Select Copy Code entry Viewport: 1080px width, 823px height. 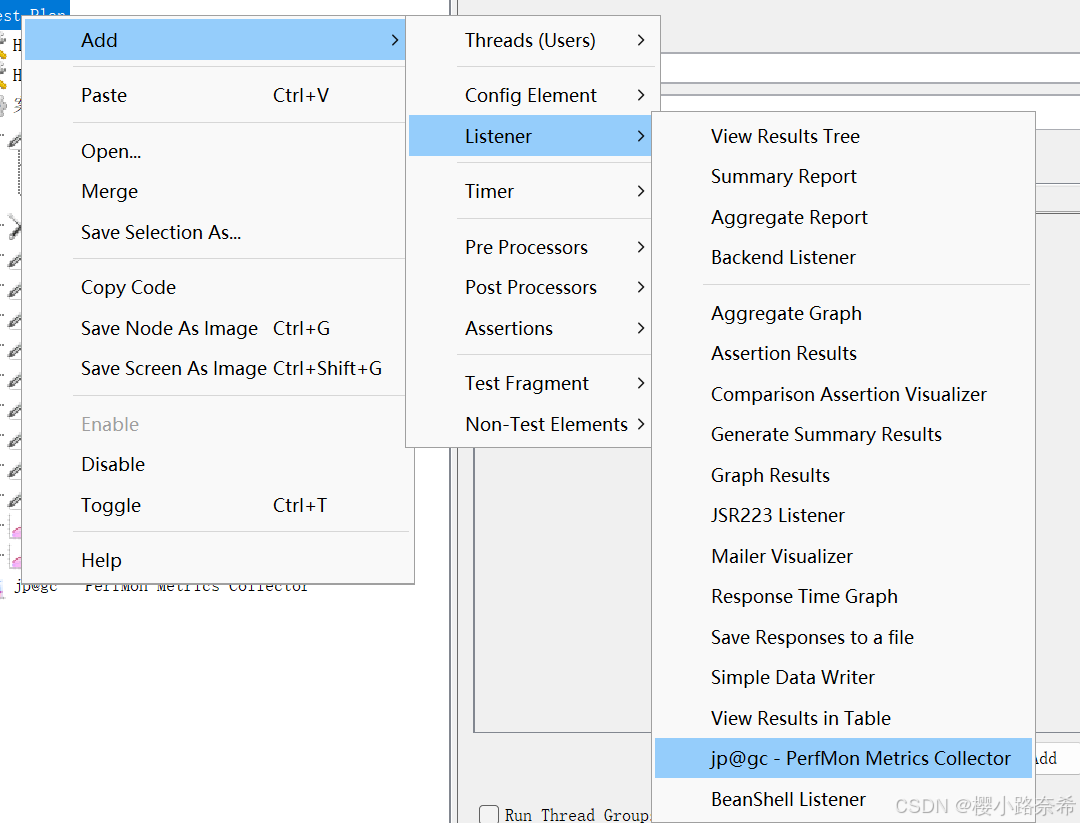(214, 287)
